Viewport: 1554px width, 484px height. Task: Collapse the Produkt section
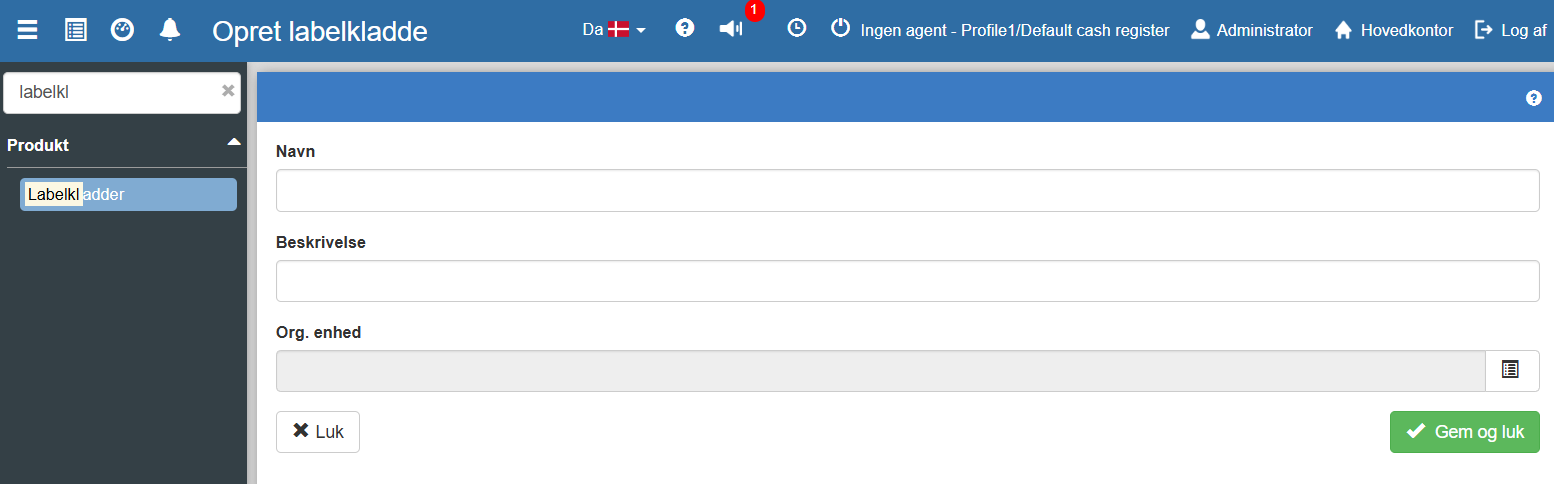click(x=233, y=143)
